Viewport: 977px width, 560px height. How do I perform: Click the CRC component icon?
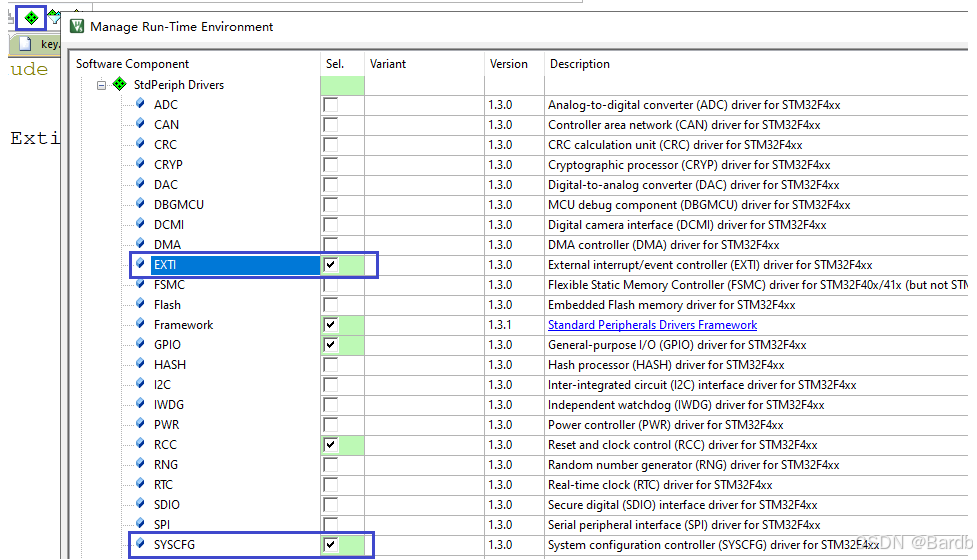click(140, 143)
